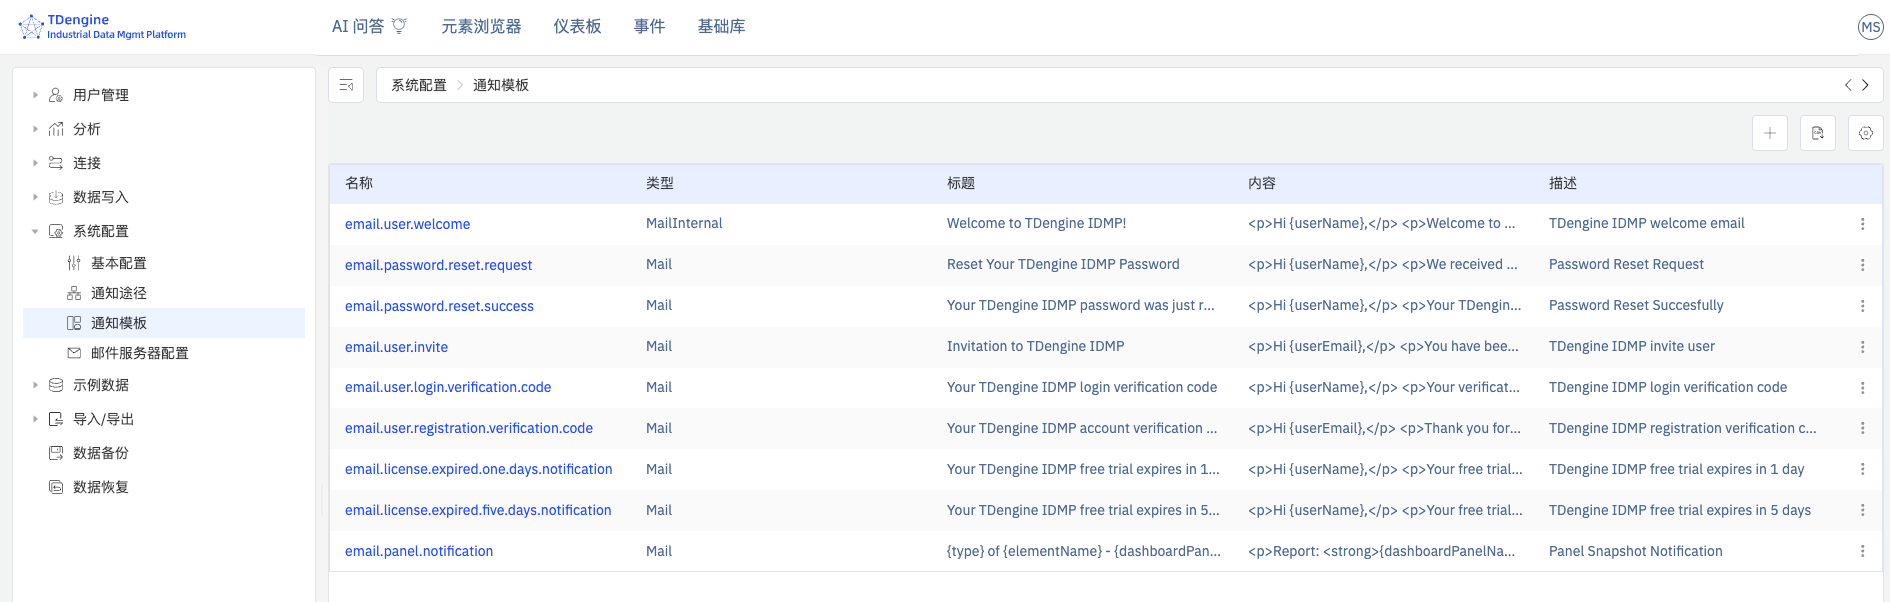The height and width of the screenshot is (602, 1890).
Task: Open more actions for email.password.reset.success row
Action: (1862, 306)
